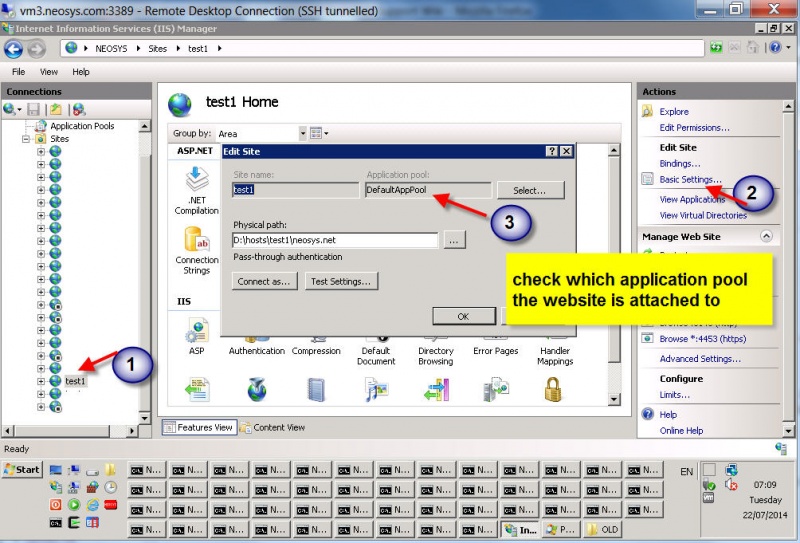Image resolution: width=800 pixels, height=543 pixels.
Task: Click the Start button
Action: [22, 470]
